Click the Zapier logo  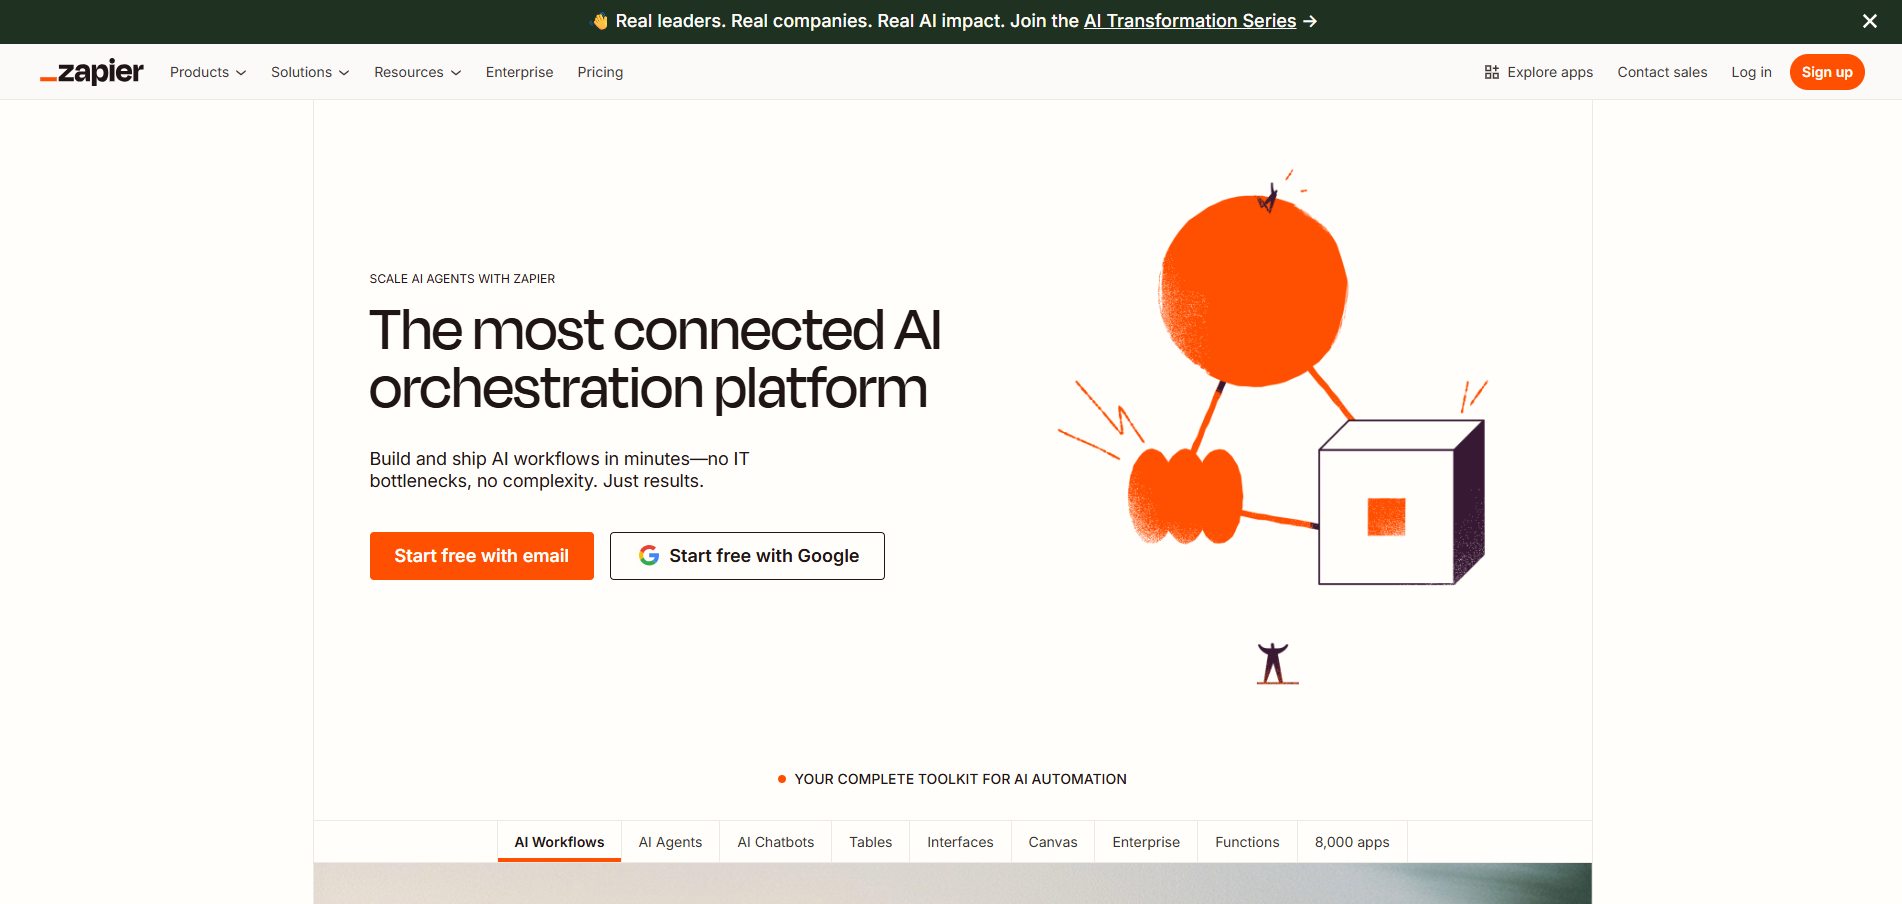point(91,71)
